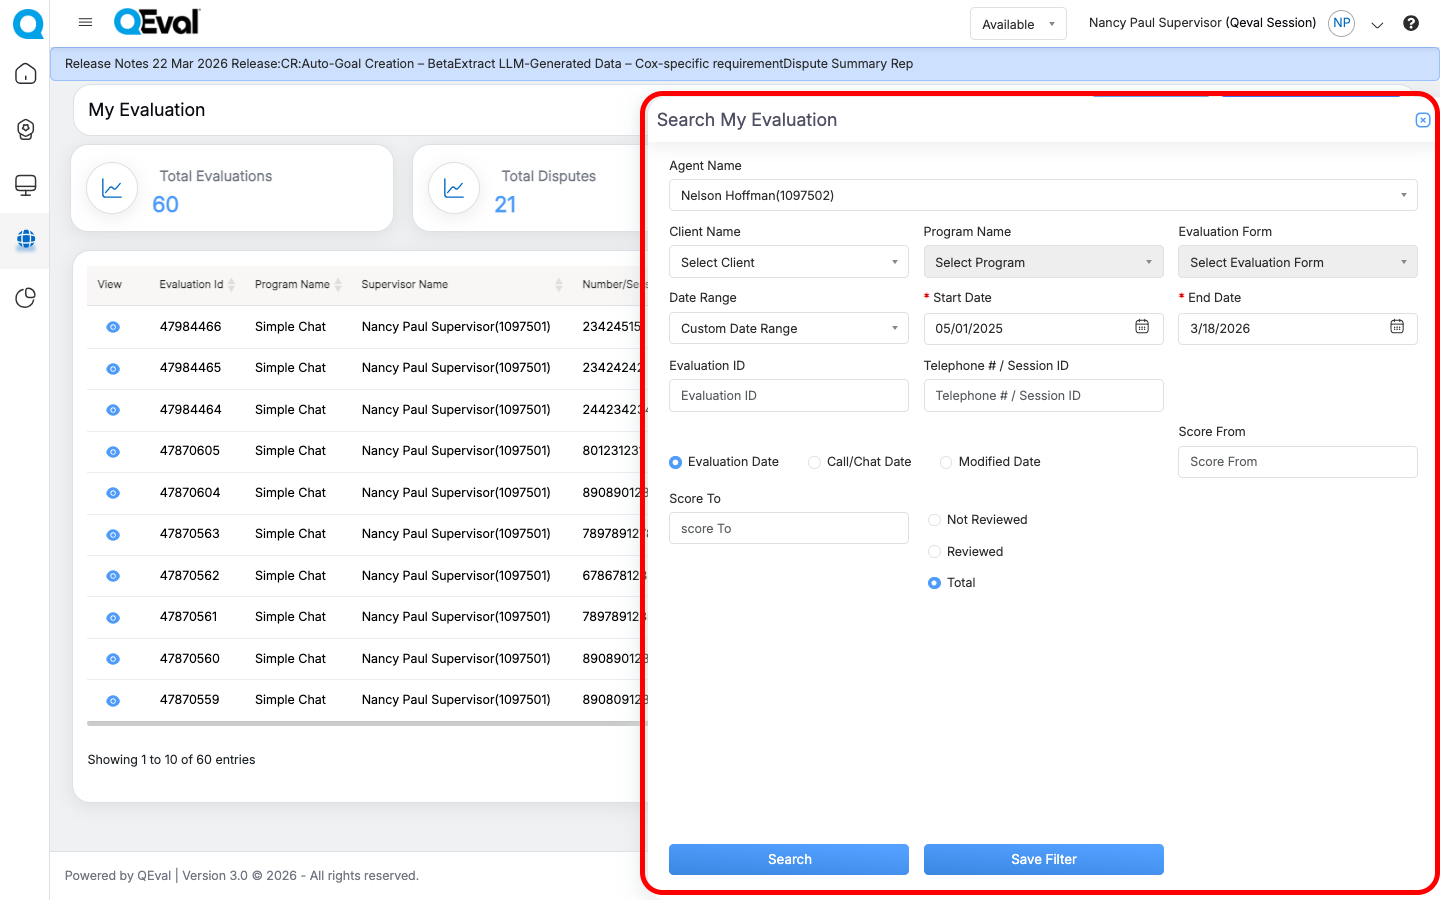The height and width of the screenshot is (900, 1440).
Task: Open the End Date calendar picker
Action: pyautogui.click(x=1396, y=327)
